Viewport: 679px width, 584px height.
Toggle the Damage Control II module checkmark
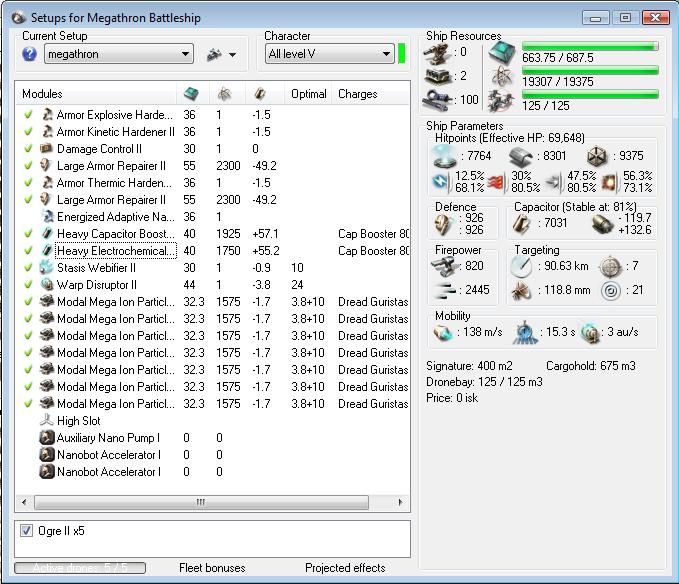pos(29,149)
